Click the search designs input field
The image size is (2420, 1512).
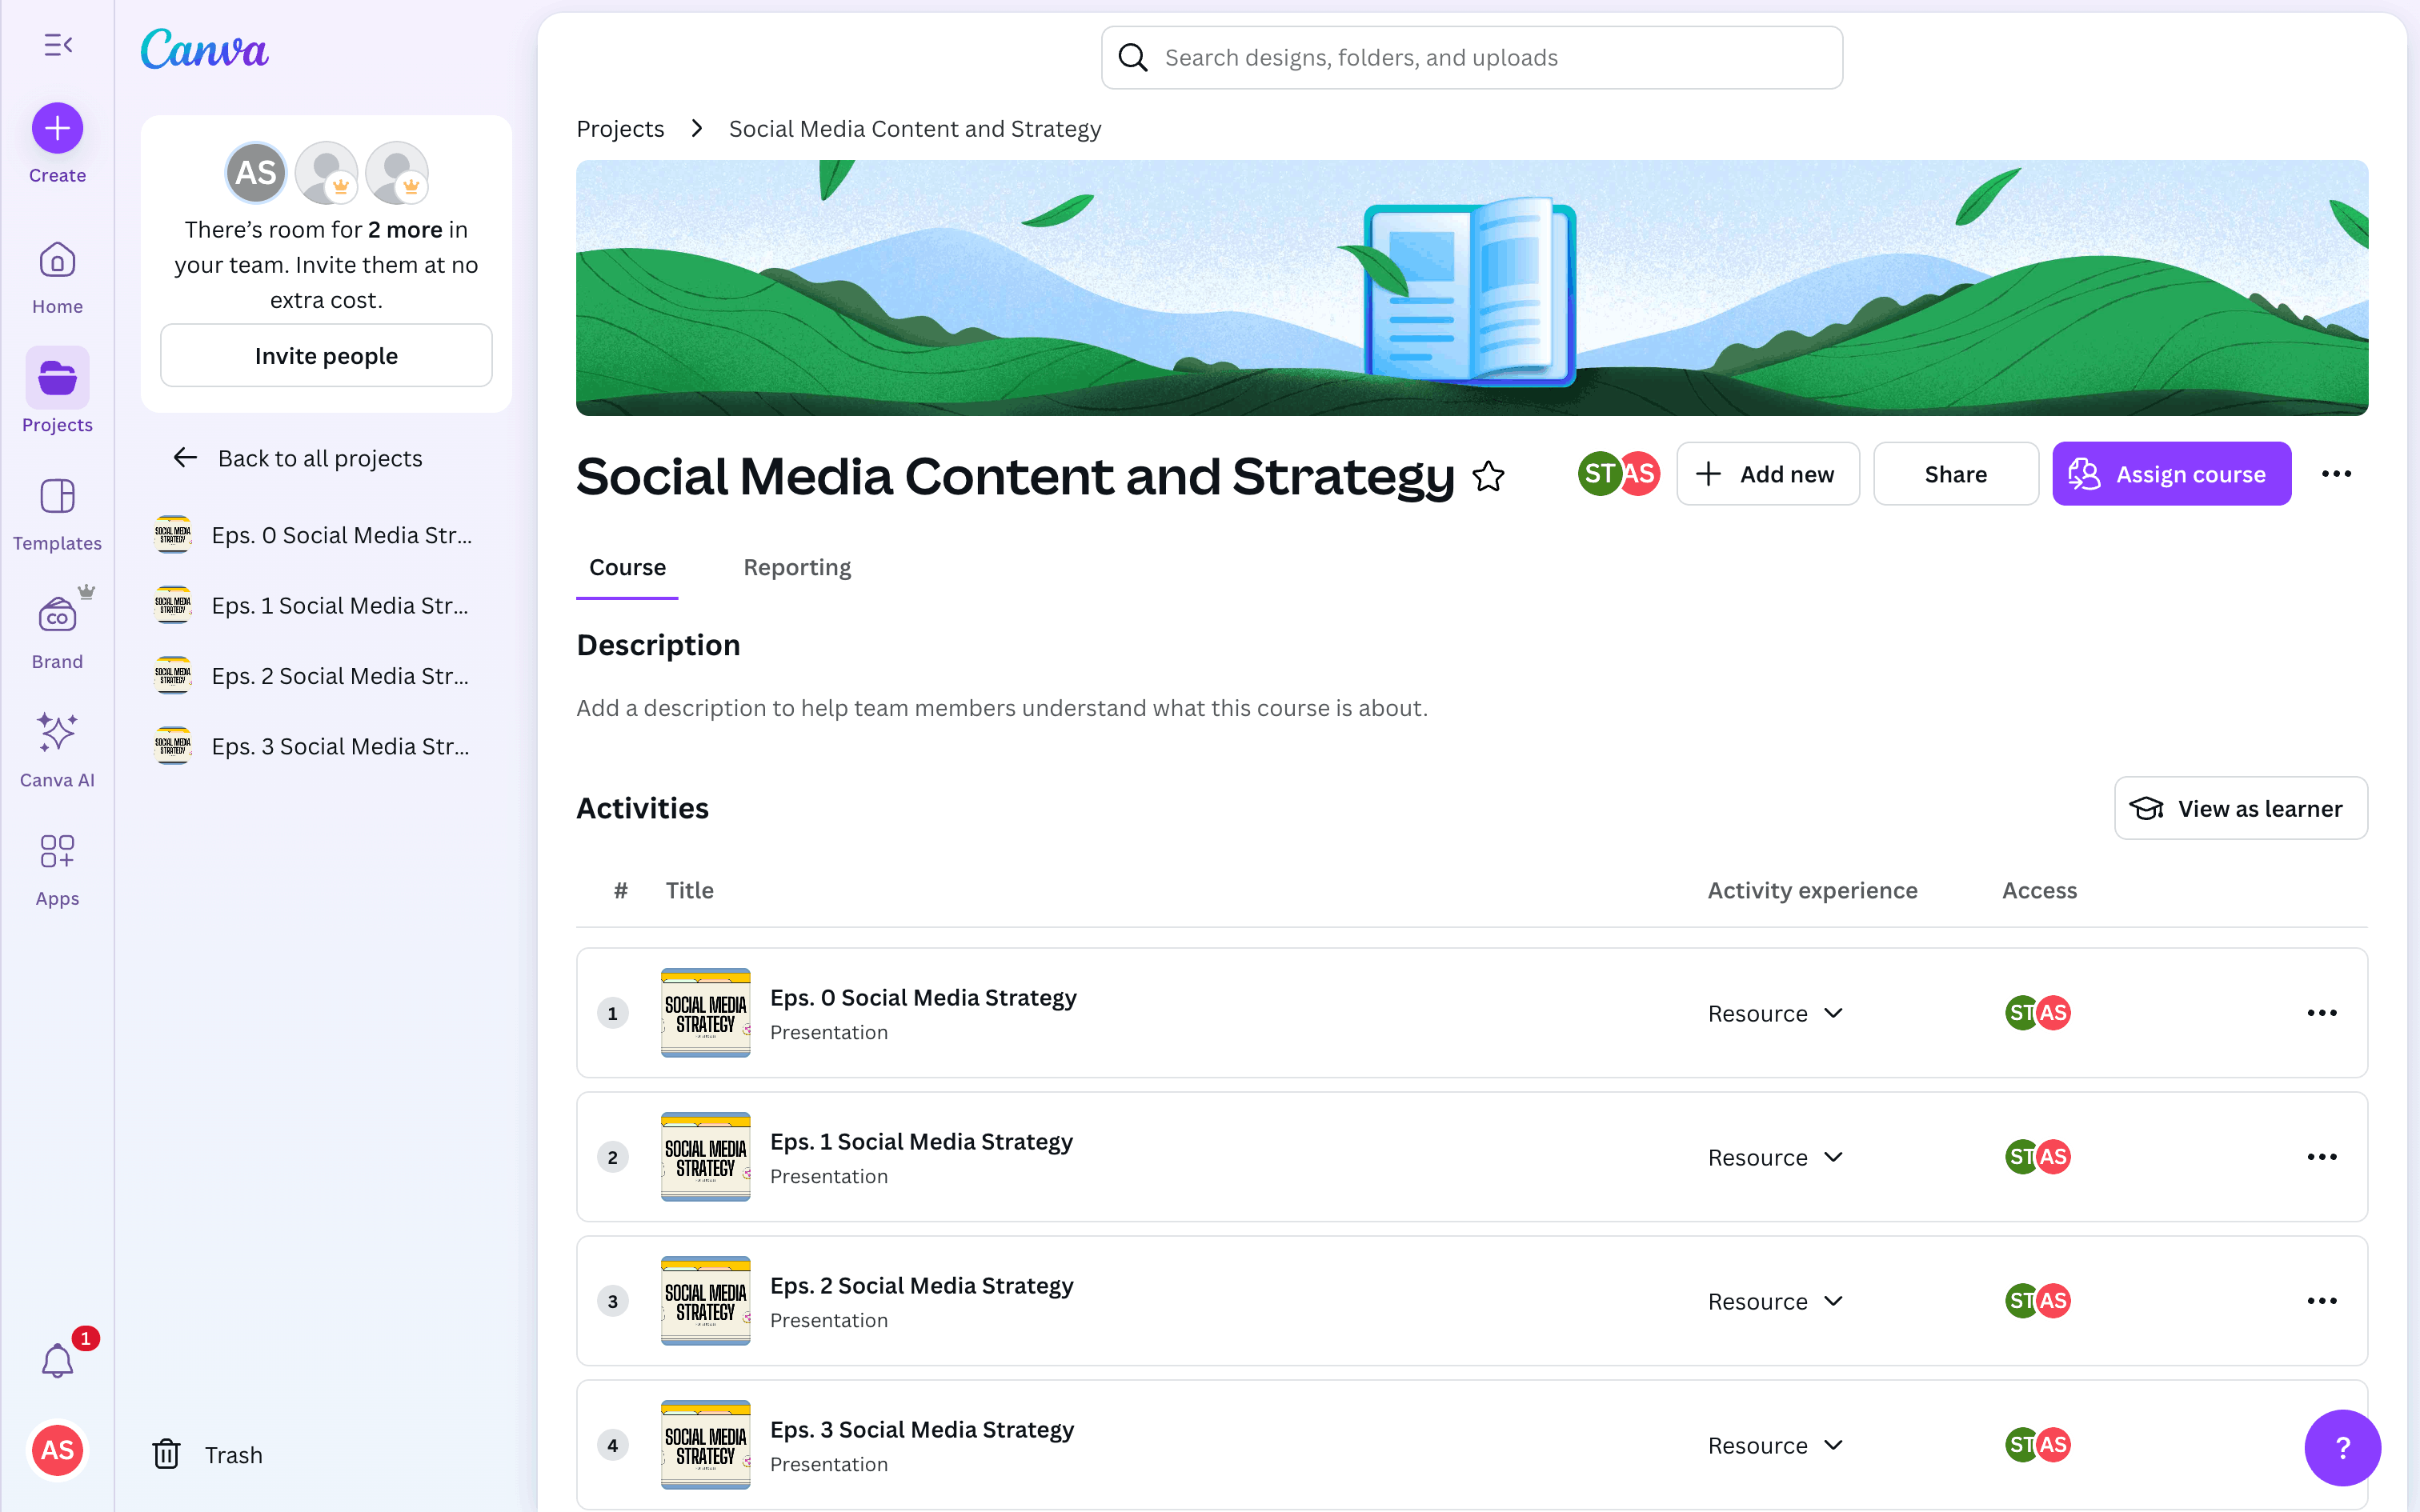click(1470, 58)
